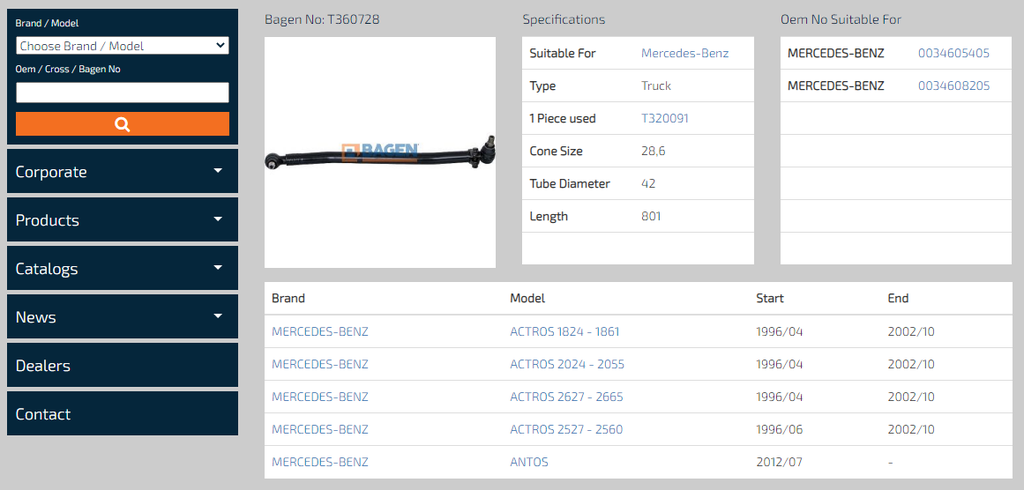Image resolution: width=1024 pixels, height=490 pixels.
Task: Click MERCEDES-BENZ label beside 0034608205
Action: (836, 86)
